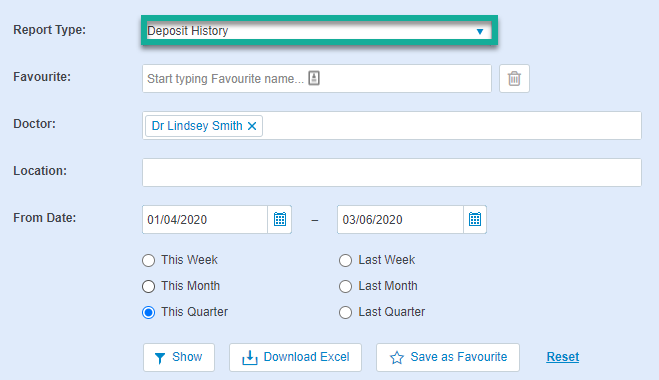
Task: Remove Dr Lindsey Smith tag
Action: pyautogui.click(x=252, y=126)
